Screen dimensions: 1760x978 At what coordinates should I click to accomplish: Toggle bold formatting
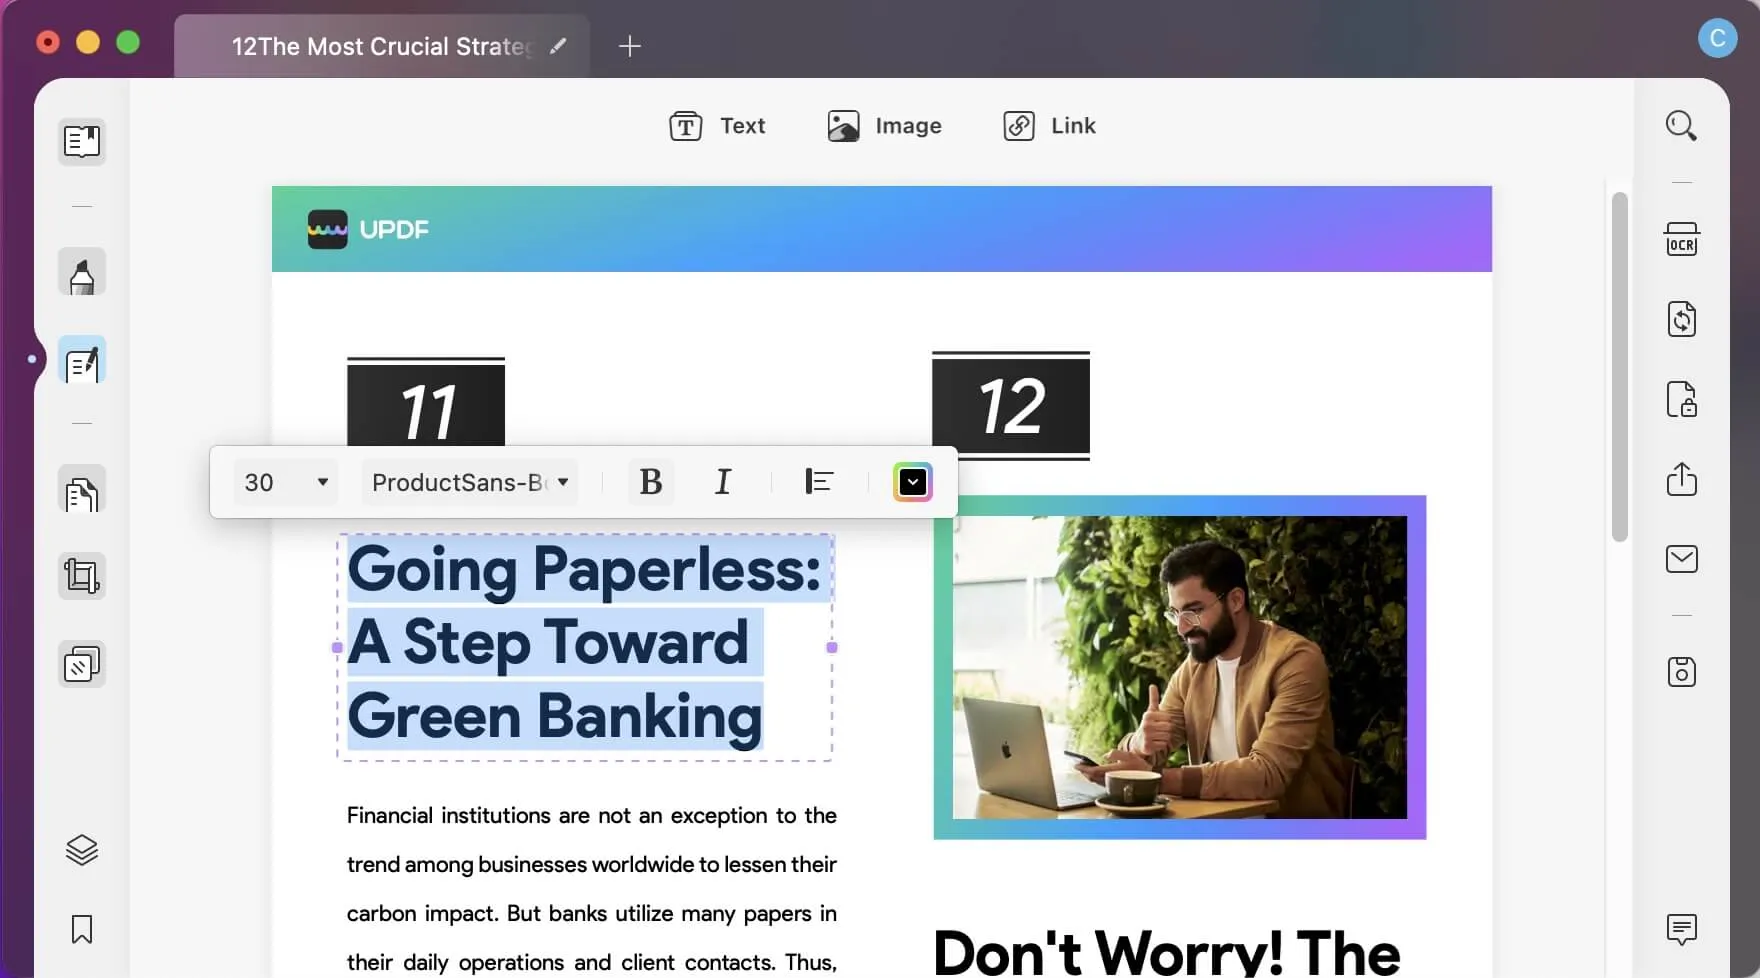pyautogui.click(x=650, y=482)
